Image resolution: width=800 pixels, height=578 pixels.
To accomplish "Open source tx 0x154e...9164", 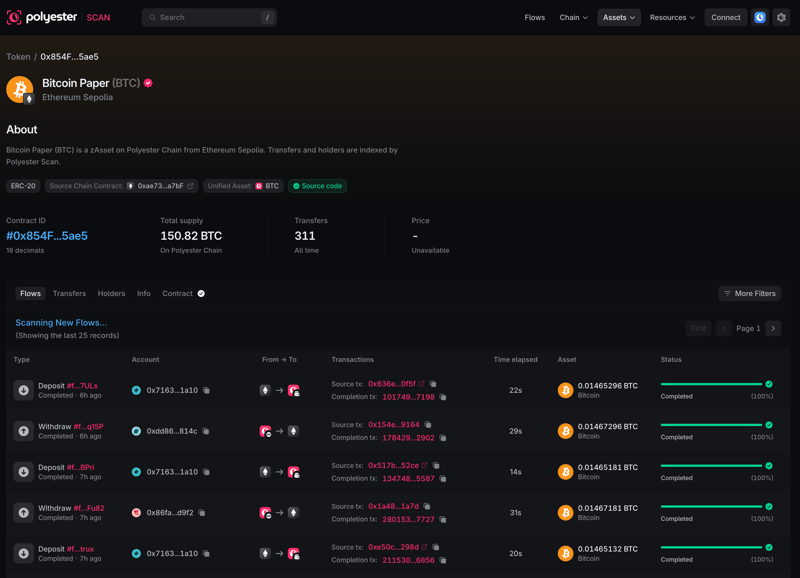I will pos(394,424).
